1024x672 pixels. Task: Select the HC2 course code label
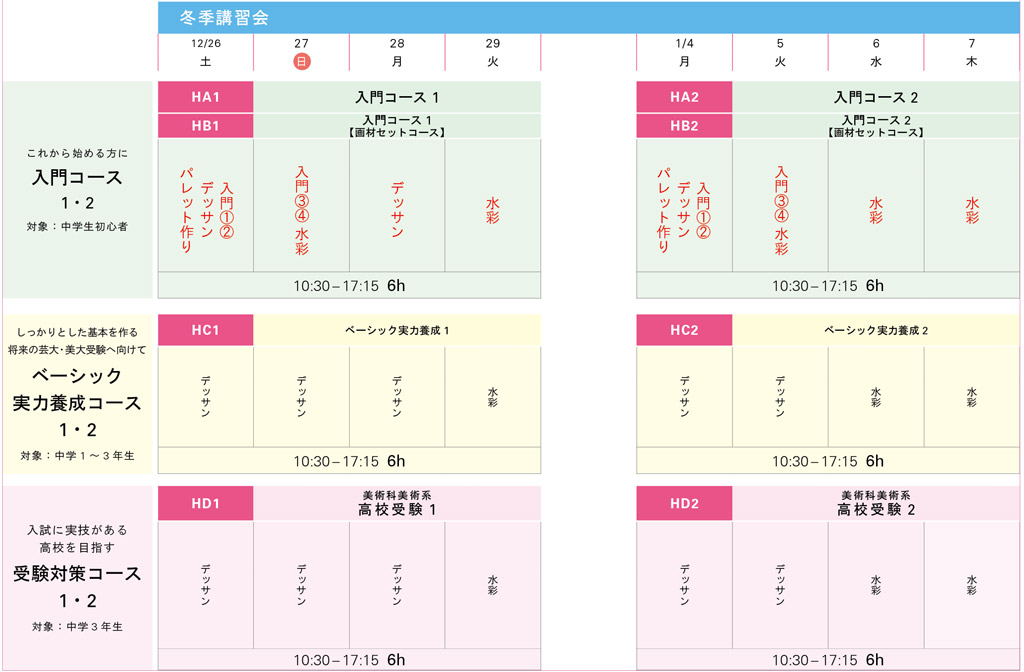684,330
